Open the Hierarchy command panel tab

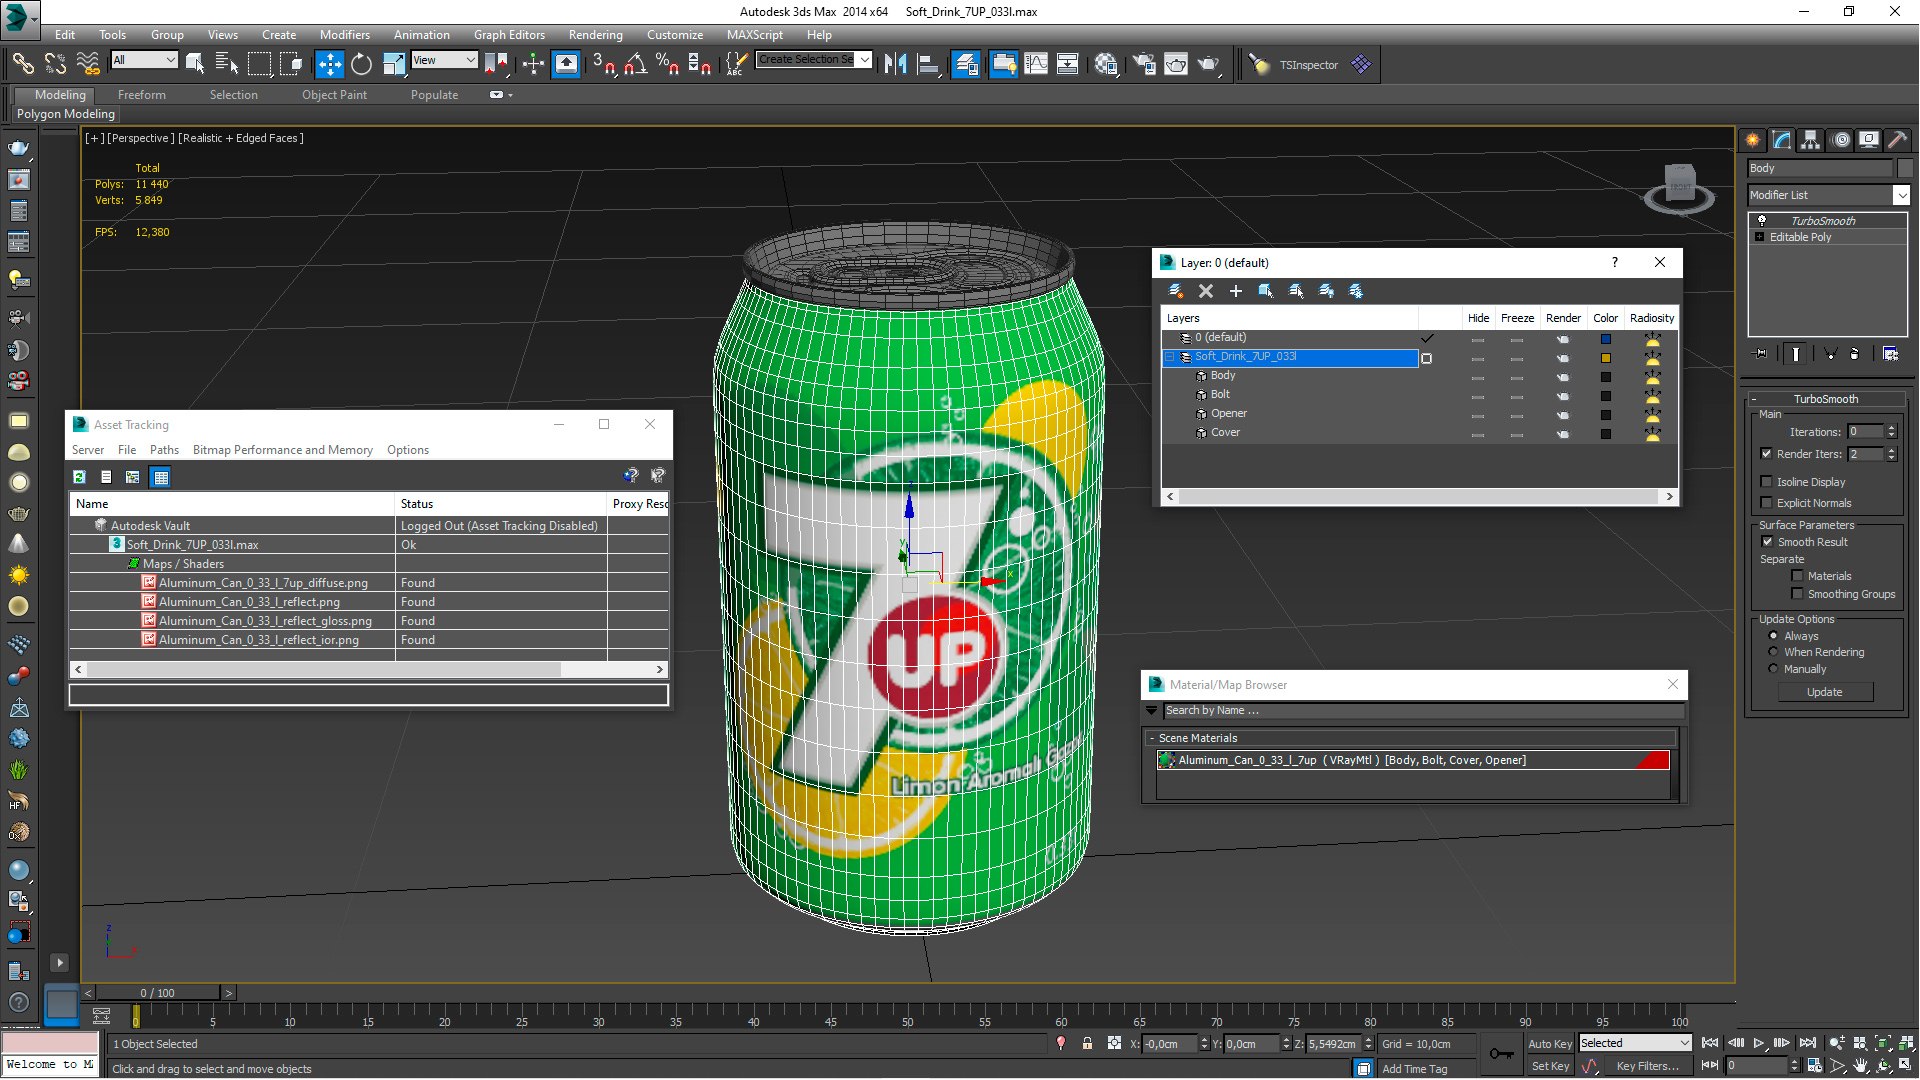coord(1811,140)
